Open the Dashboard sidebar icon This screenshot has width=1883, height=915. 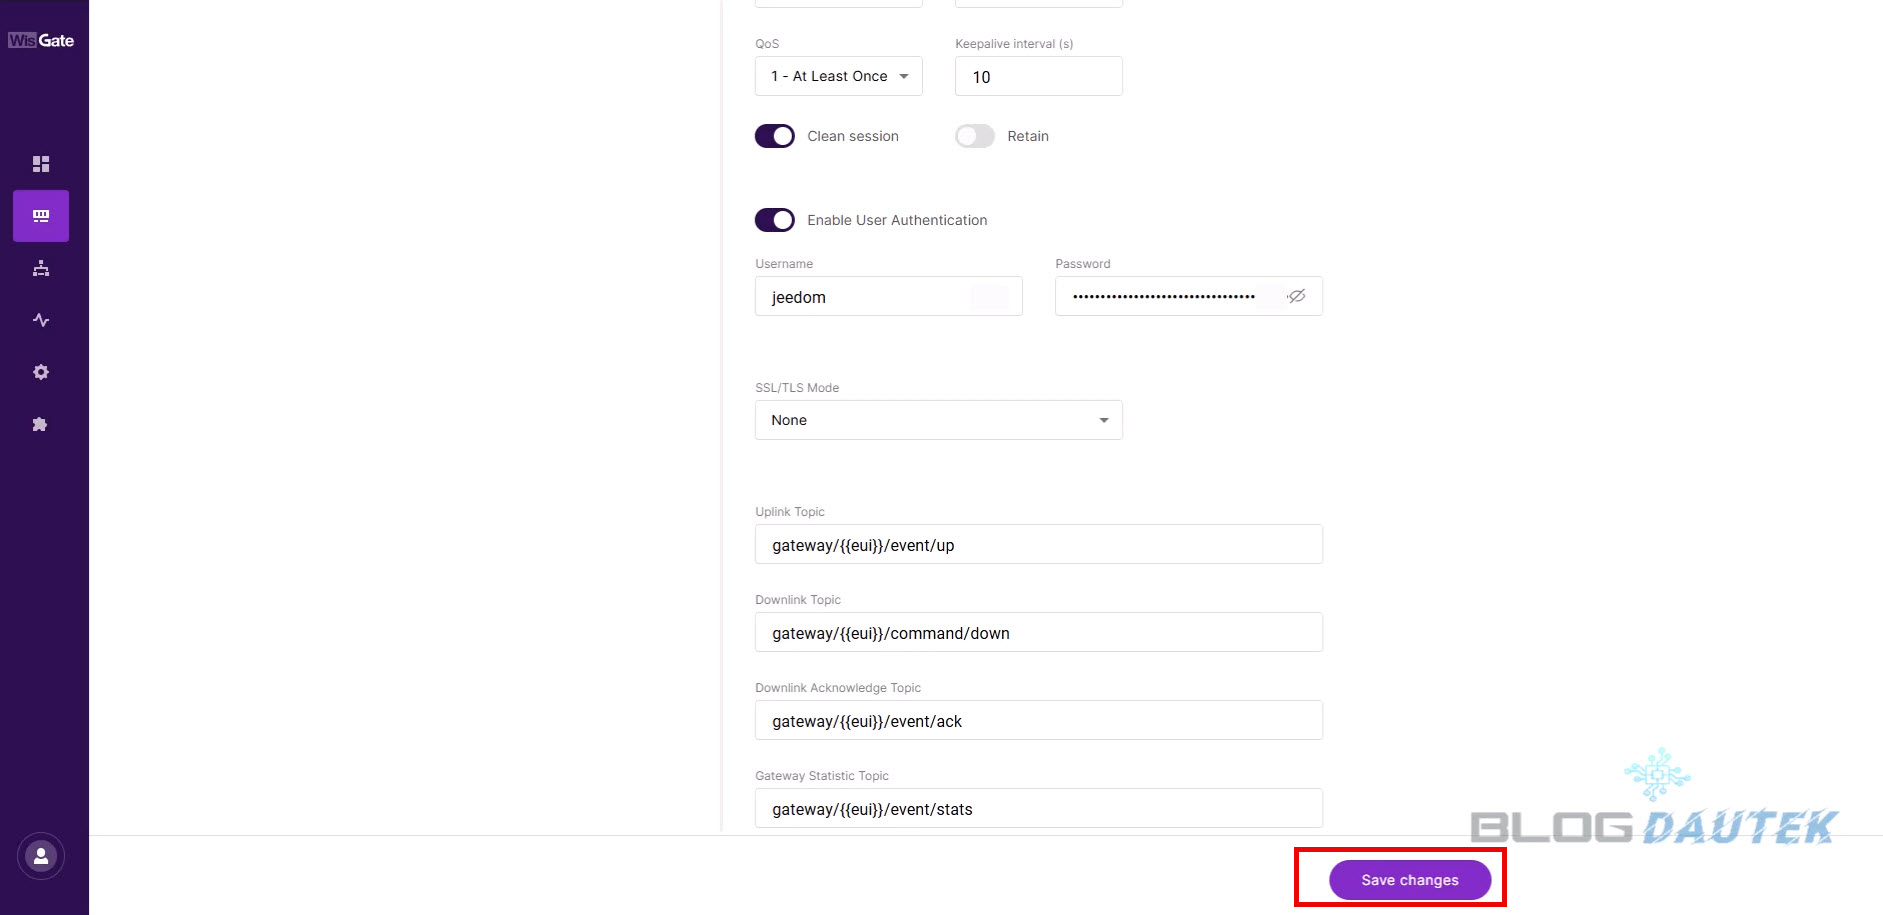coord(41,164)
